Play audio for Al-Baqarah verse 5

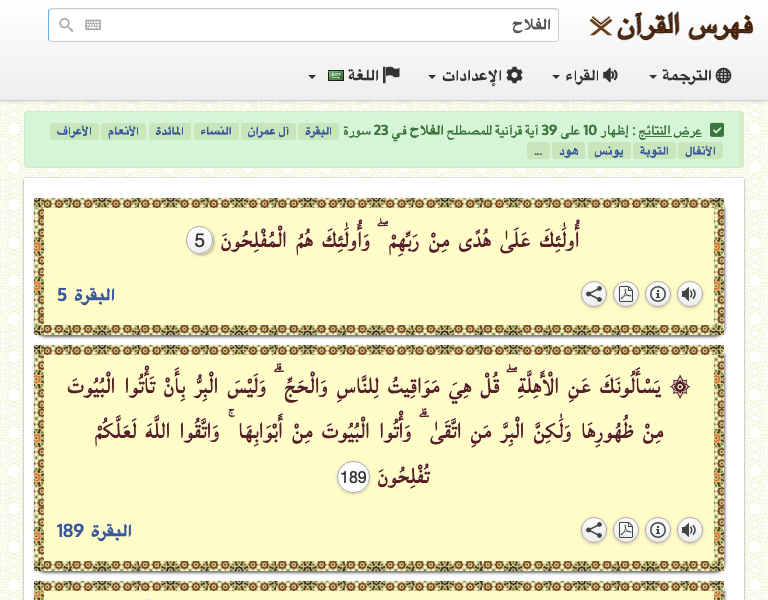(690, 294)
